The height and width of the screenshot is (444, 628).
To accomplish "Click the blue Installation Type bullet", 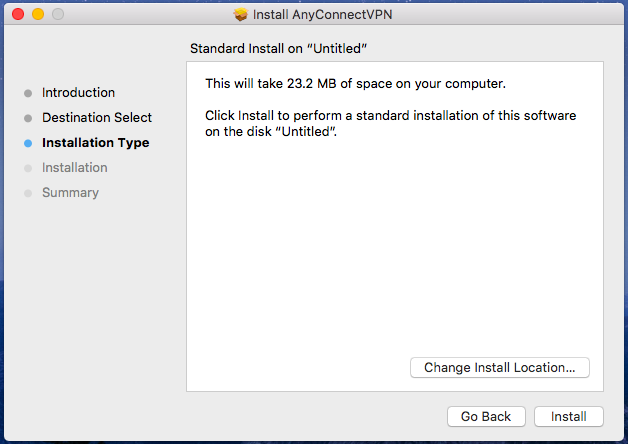I will point(28,143).
